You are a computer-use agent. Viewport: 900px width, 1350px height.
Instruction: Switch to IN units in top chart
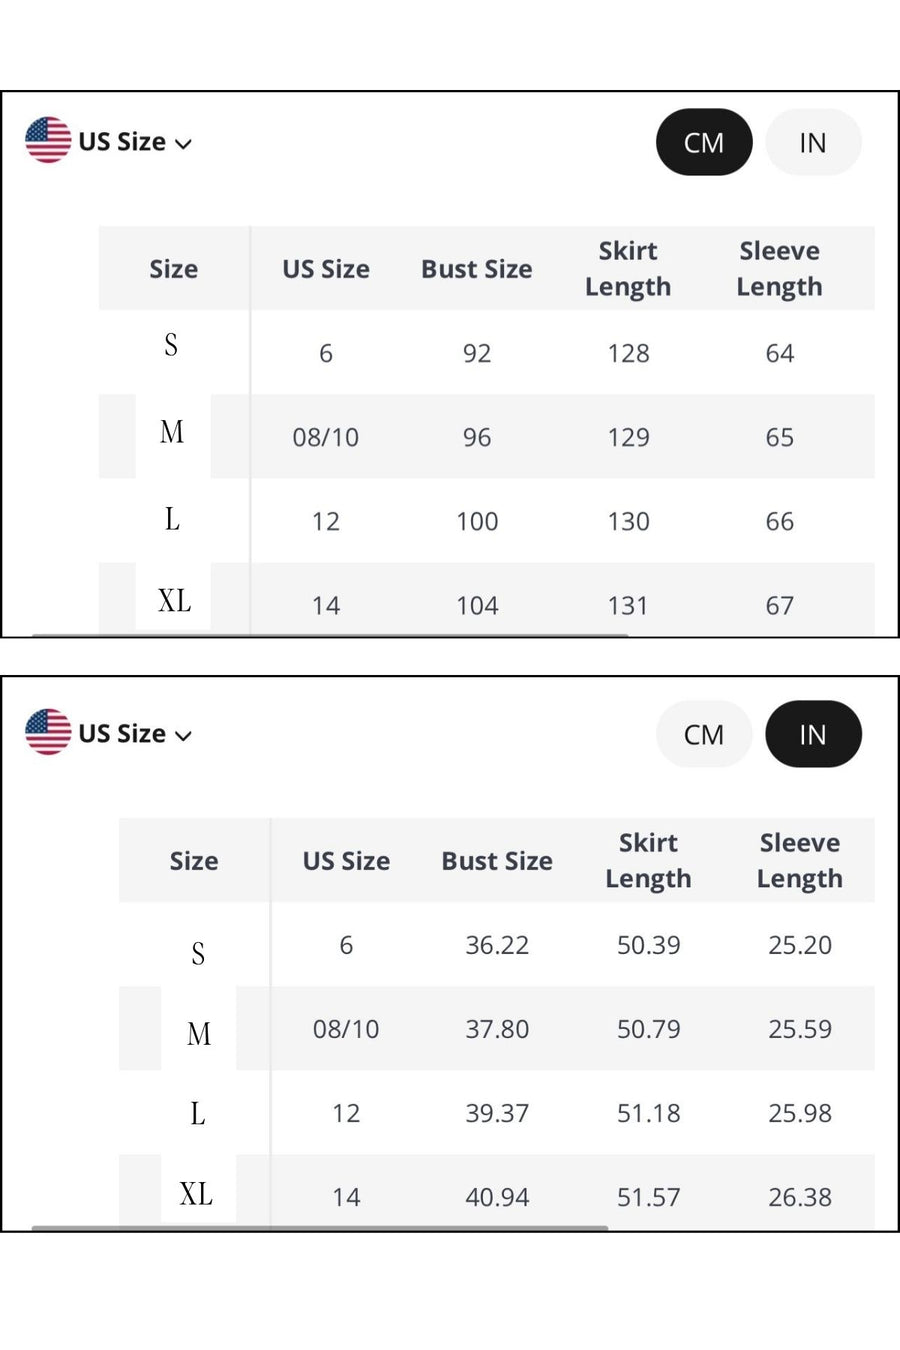[x=813, y=142]
